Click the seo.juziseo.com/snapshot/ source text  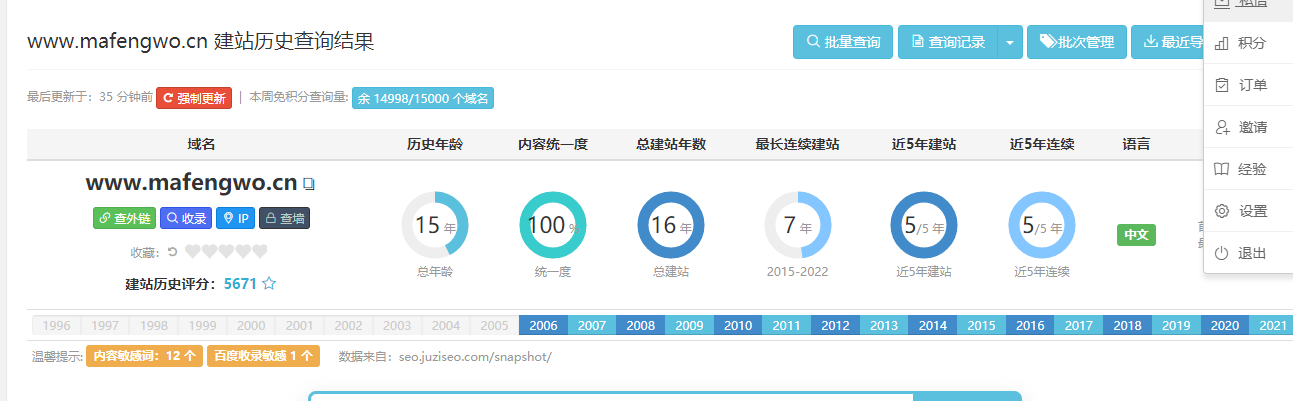coord(476,356)
